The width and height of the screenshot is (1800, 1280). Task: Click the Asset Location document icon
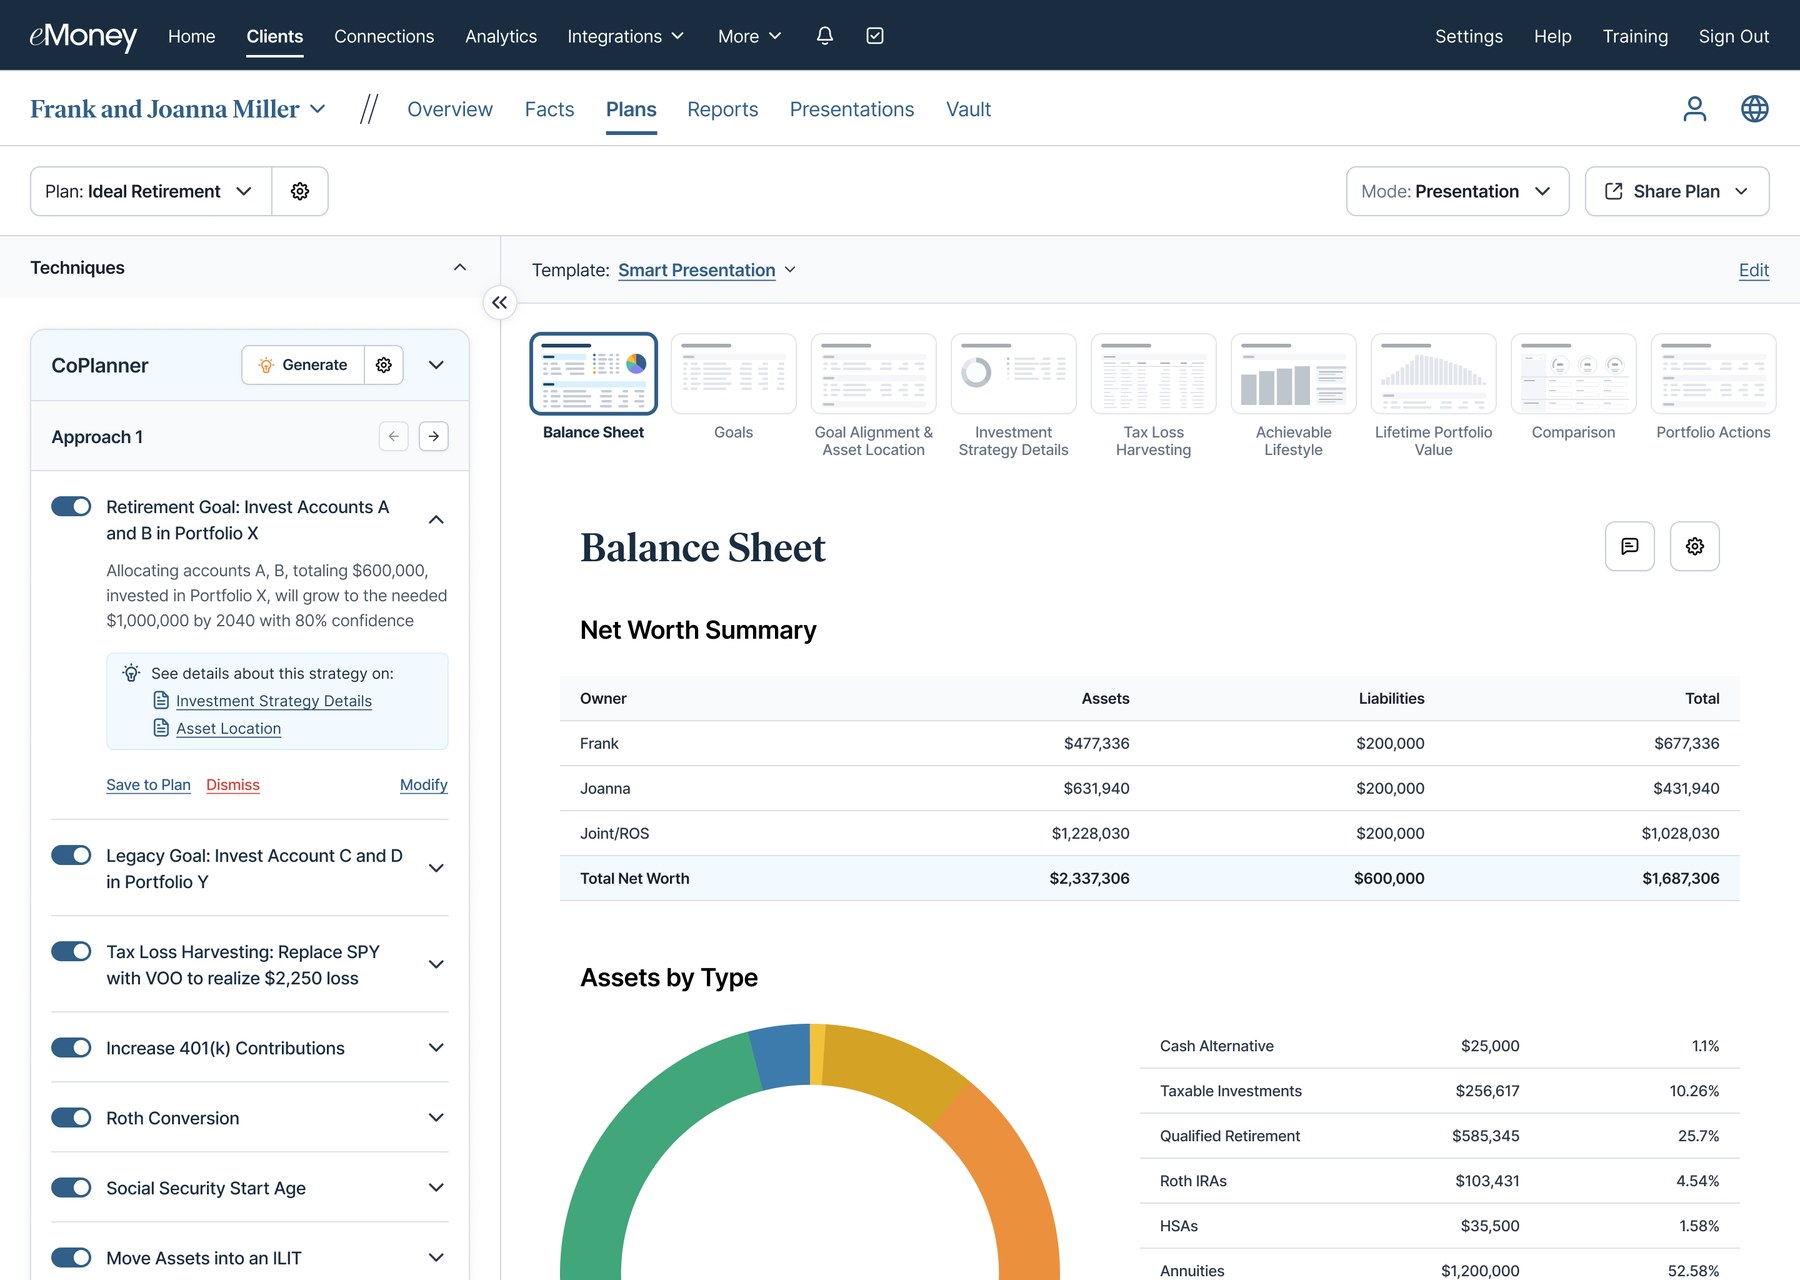pyautogui.click(x=161, y=727)
